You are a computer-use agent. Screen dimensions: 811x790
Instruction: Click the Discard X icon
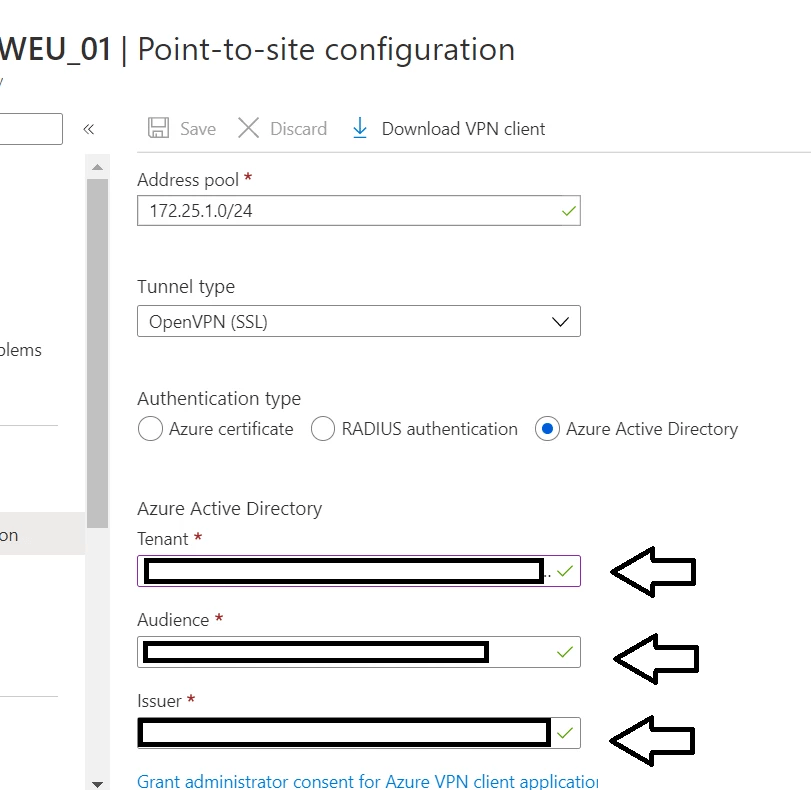coord(248,128)
